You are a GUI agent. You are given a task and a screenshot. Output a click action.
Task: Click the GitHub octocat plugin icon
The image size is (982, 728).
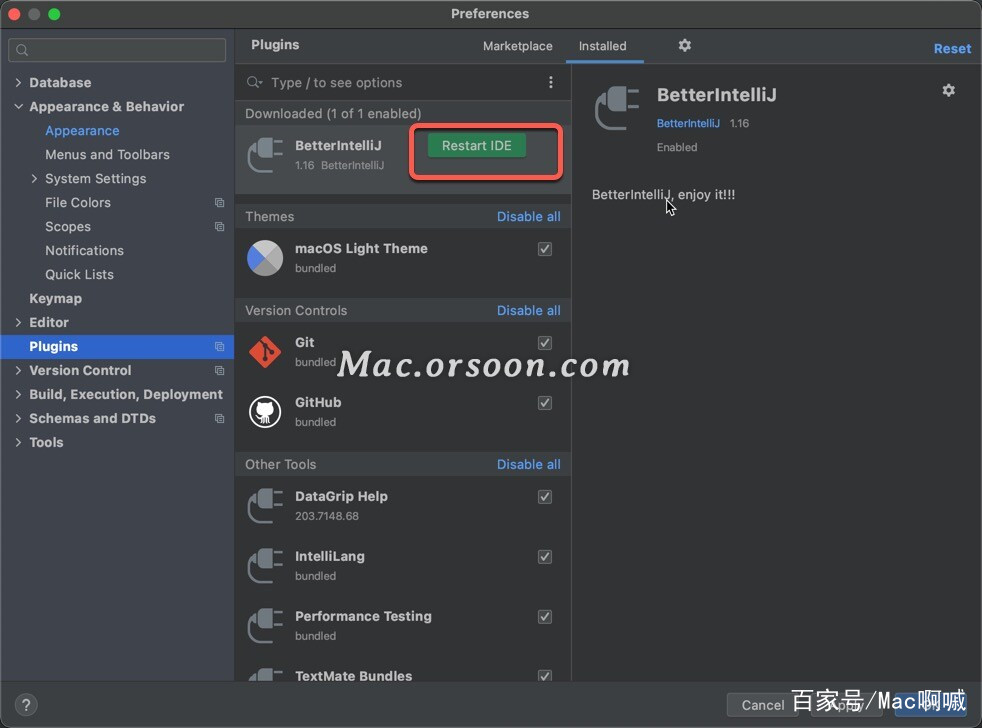pos(265,412)
